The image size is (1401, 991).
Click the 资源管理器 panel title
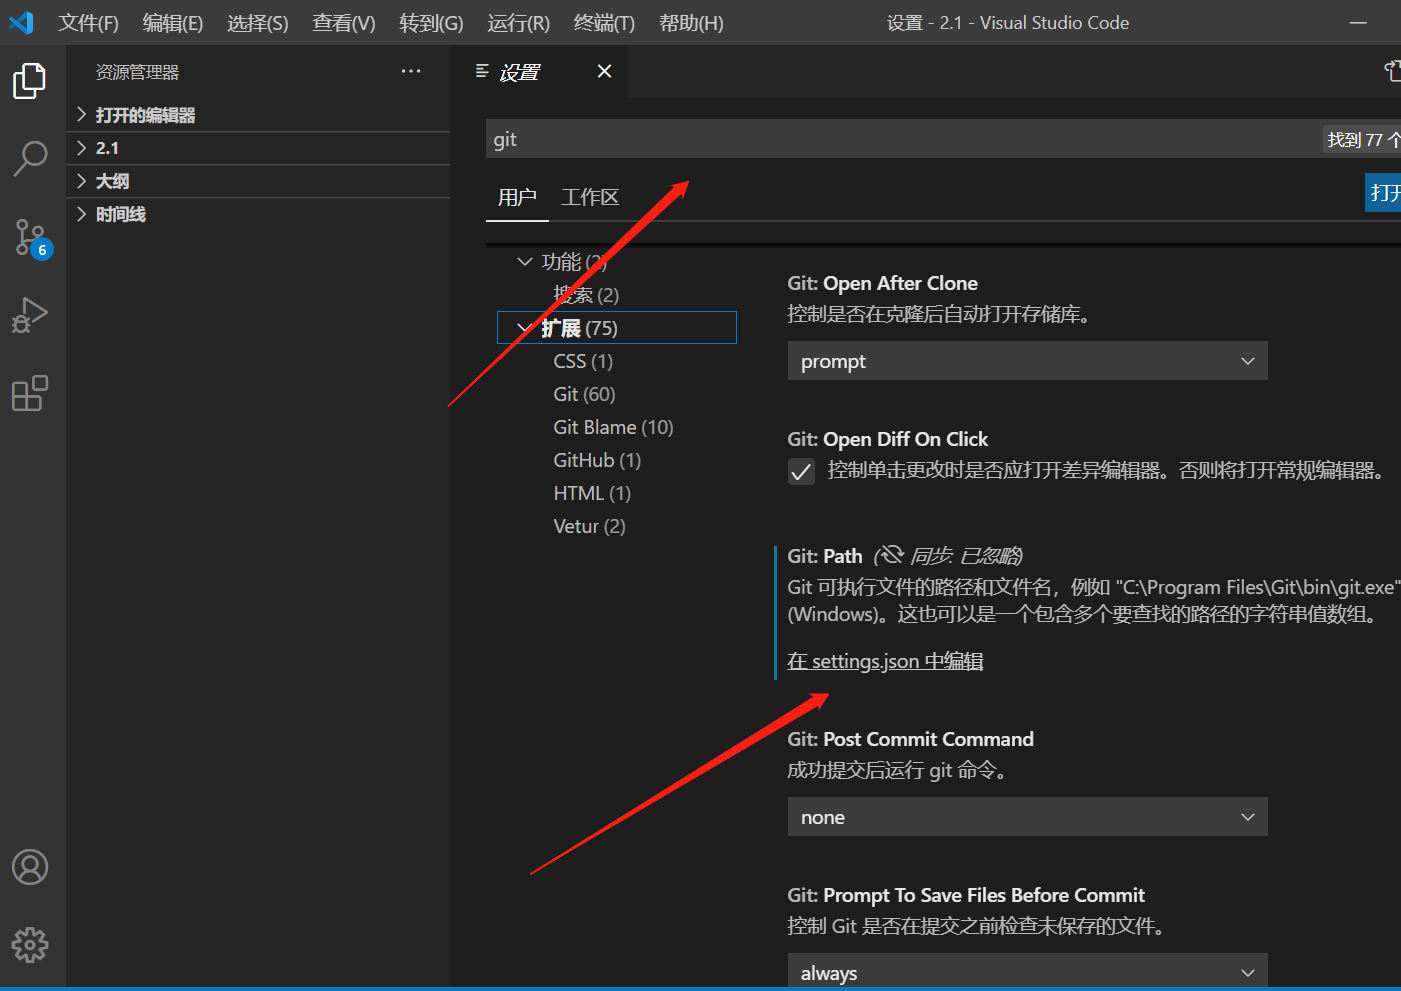[137, 72]
